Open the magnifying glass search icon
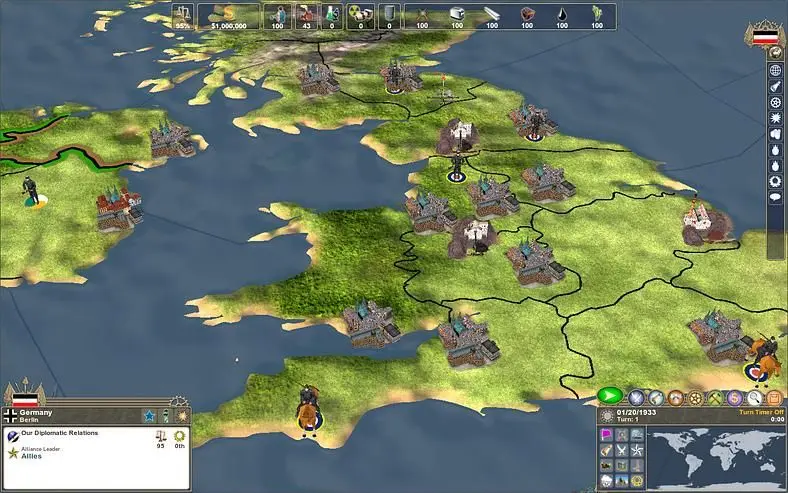This screenshot has width=788, height=493. pos(754,398)
